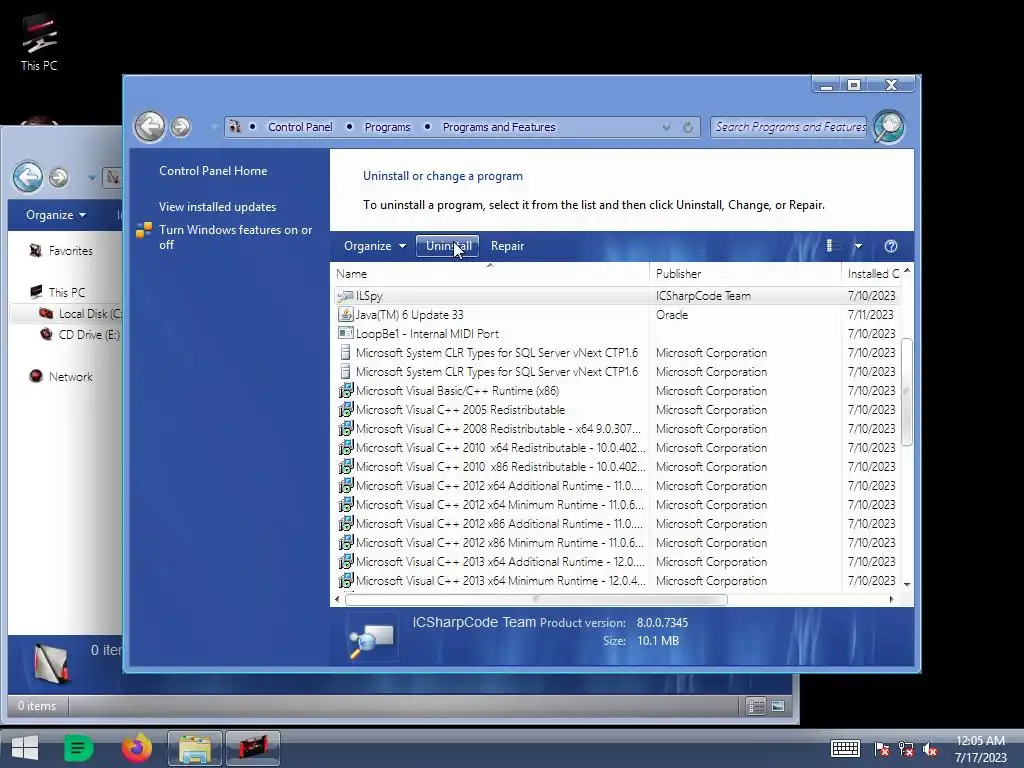The image size is (1024, 768).
Task: Select Microsoft Visual C++ 2008 Redistributable x64 row
Action: tap(615, 428)
